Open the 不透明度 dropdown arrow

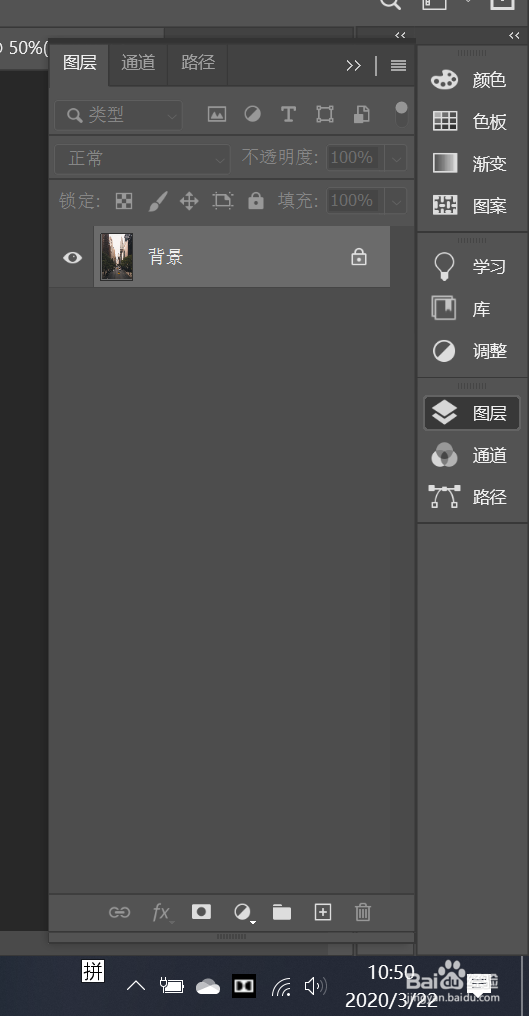(395, 158)
